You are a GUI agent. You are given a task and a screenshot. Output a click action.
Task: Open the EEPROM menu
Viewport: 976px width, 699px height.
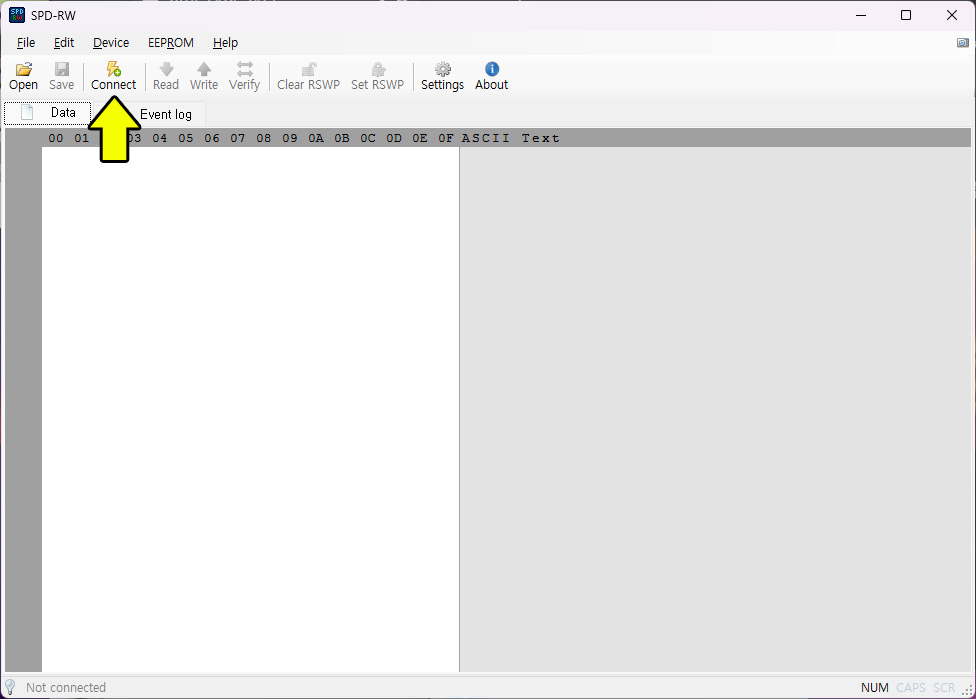[x=171, y=43]
